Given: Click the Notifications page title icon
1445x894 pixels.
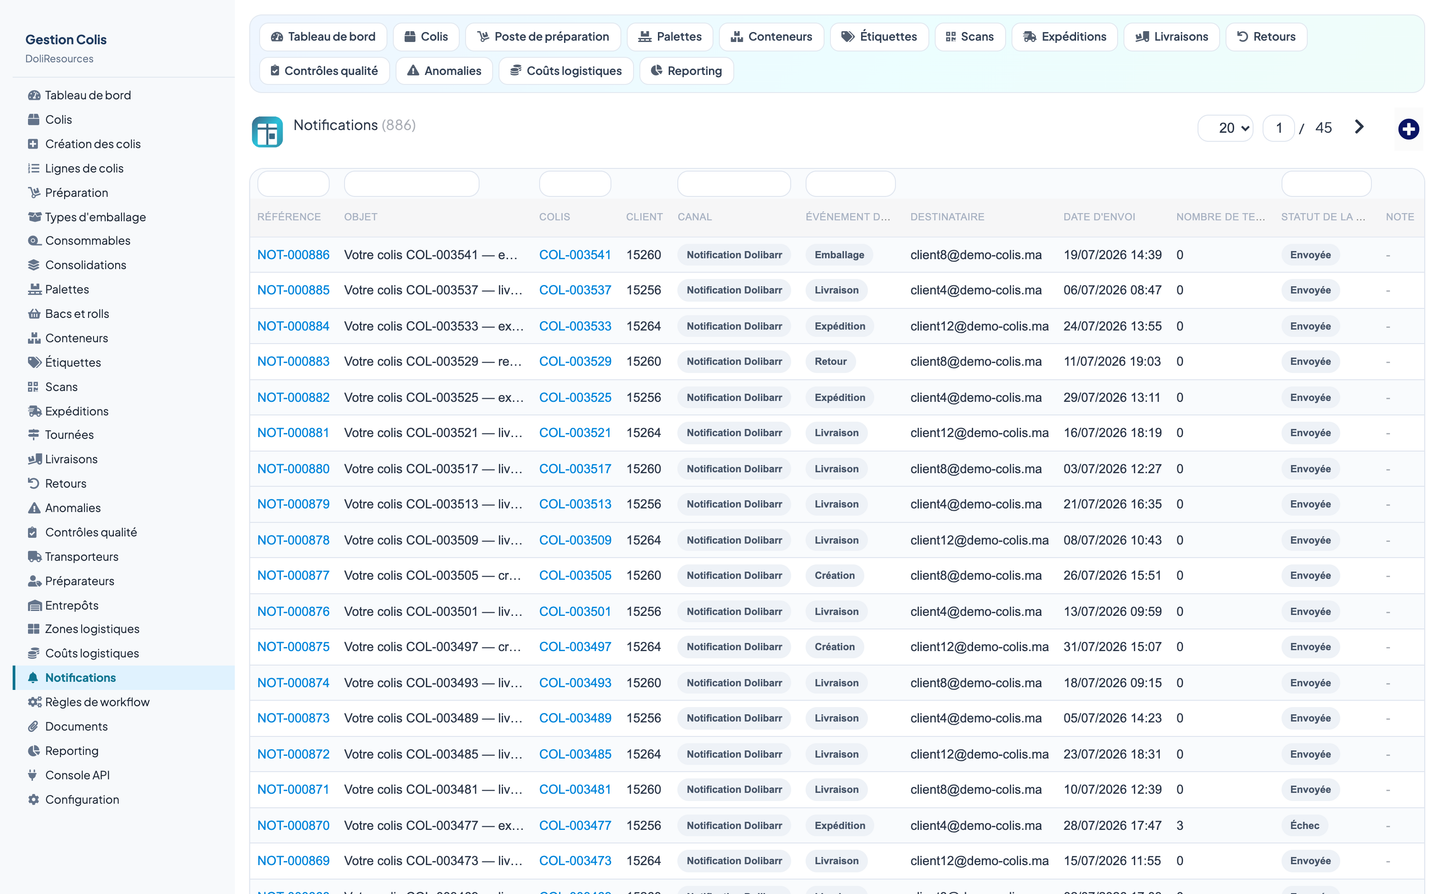Looking at the screenshot, I should (267, 132).
